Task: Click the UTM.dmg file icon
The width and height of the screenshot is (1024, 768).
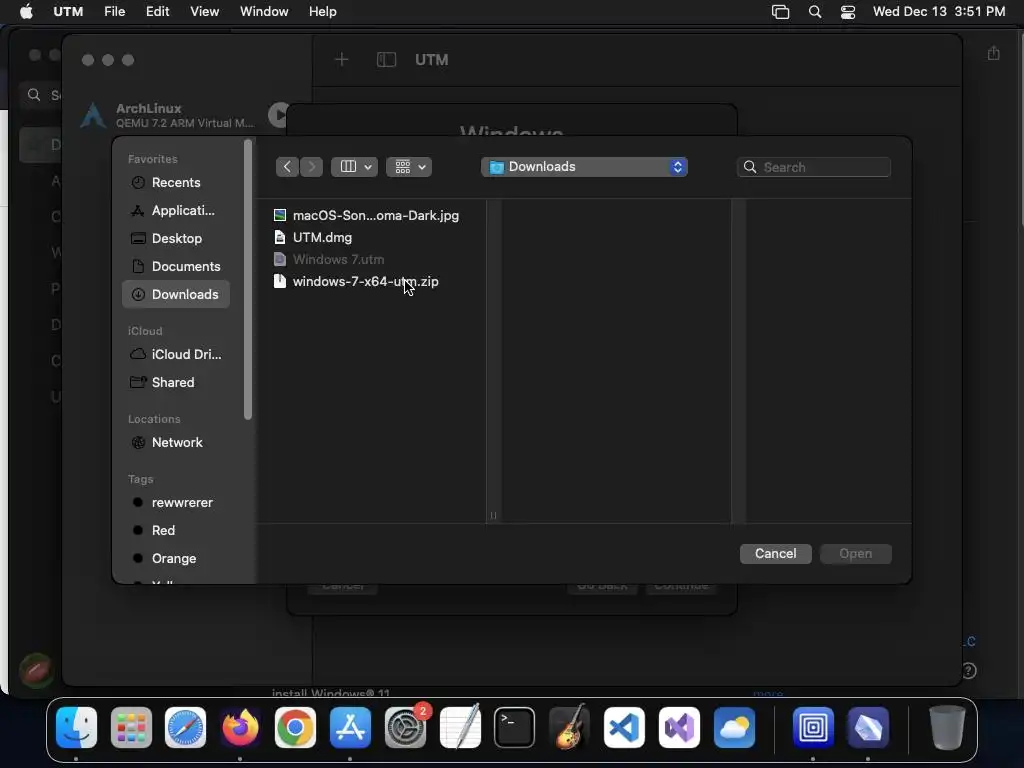Action: pyautogui.click(x=280, y=238)
